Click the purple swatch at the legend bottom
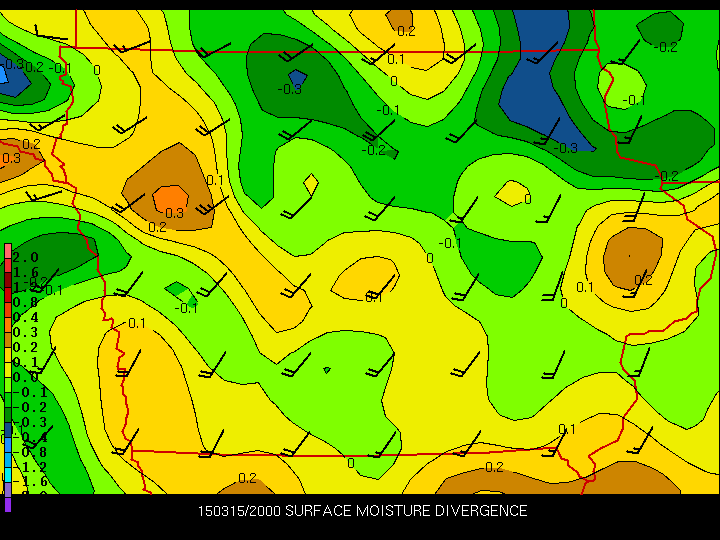 (x=8, y=504)
